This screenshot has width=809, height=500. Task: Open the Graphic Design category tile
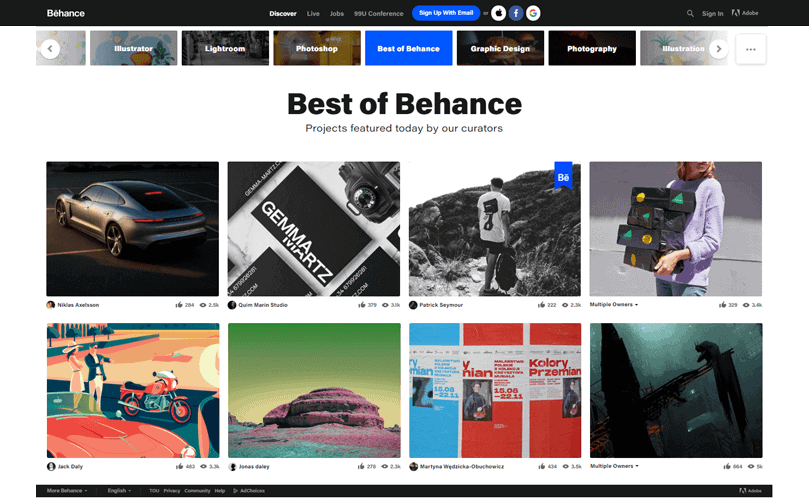(x=500, y=48)
